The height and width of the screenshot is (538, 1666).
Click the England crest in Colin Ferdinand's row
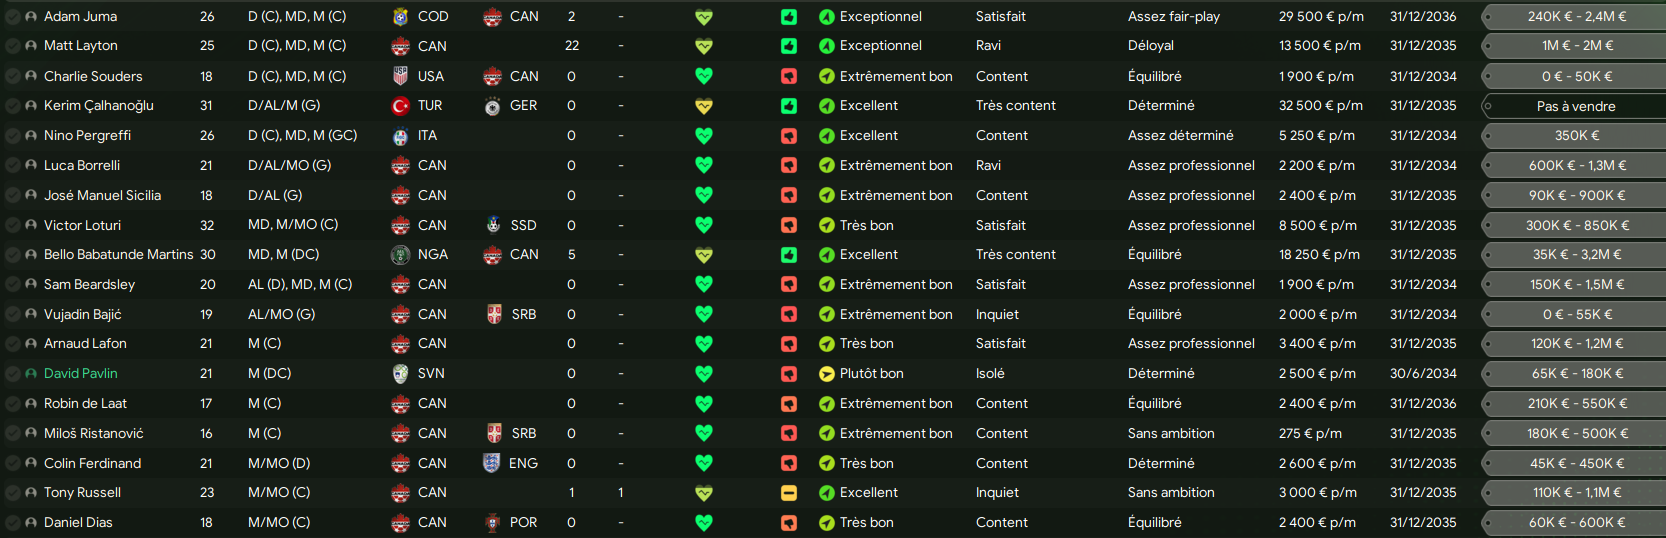click(492, 463)
